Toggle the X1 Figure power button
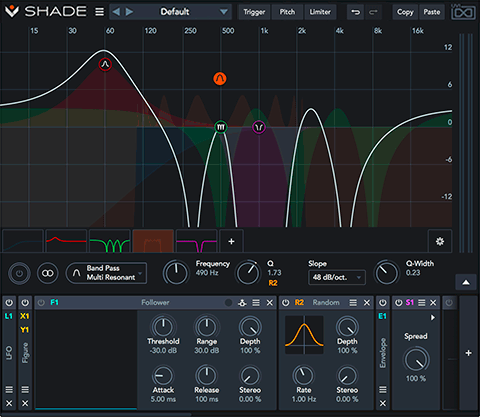 tap(25, 303)
